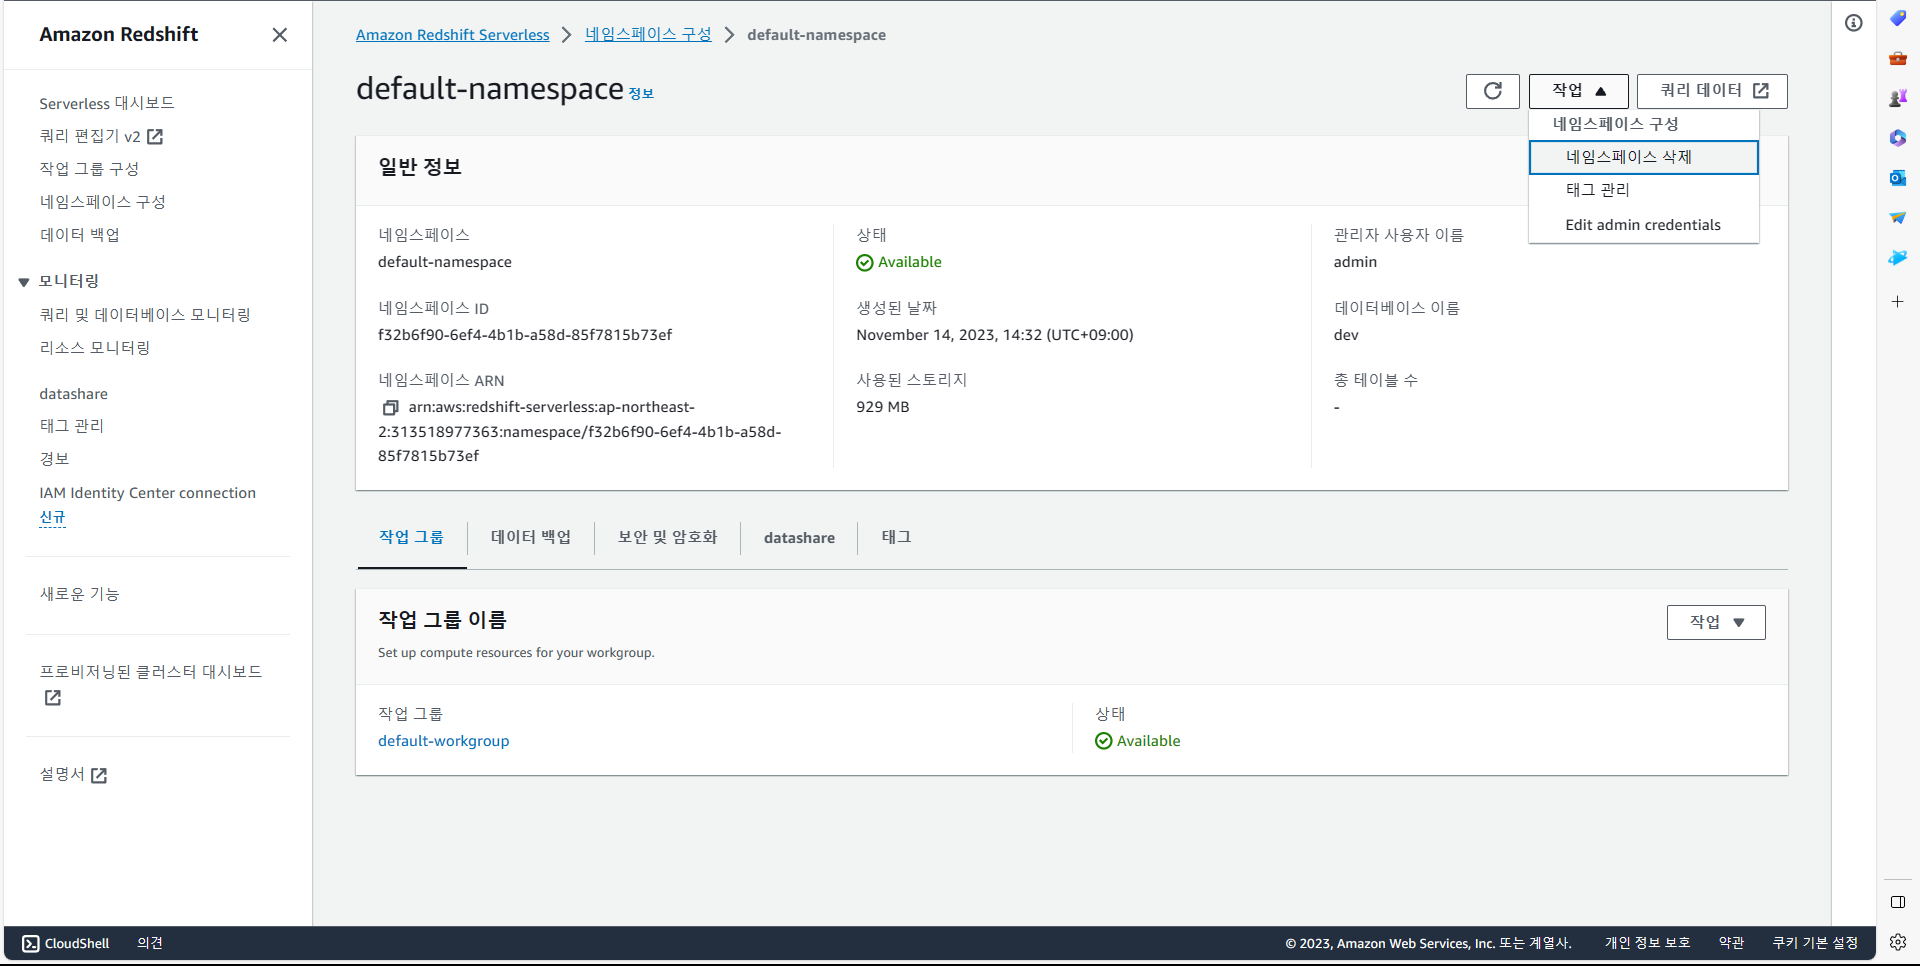Click the refresh button beside the actions menu
1920x966 pixels.
pos(1492,91)
